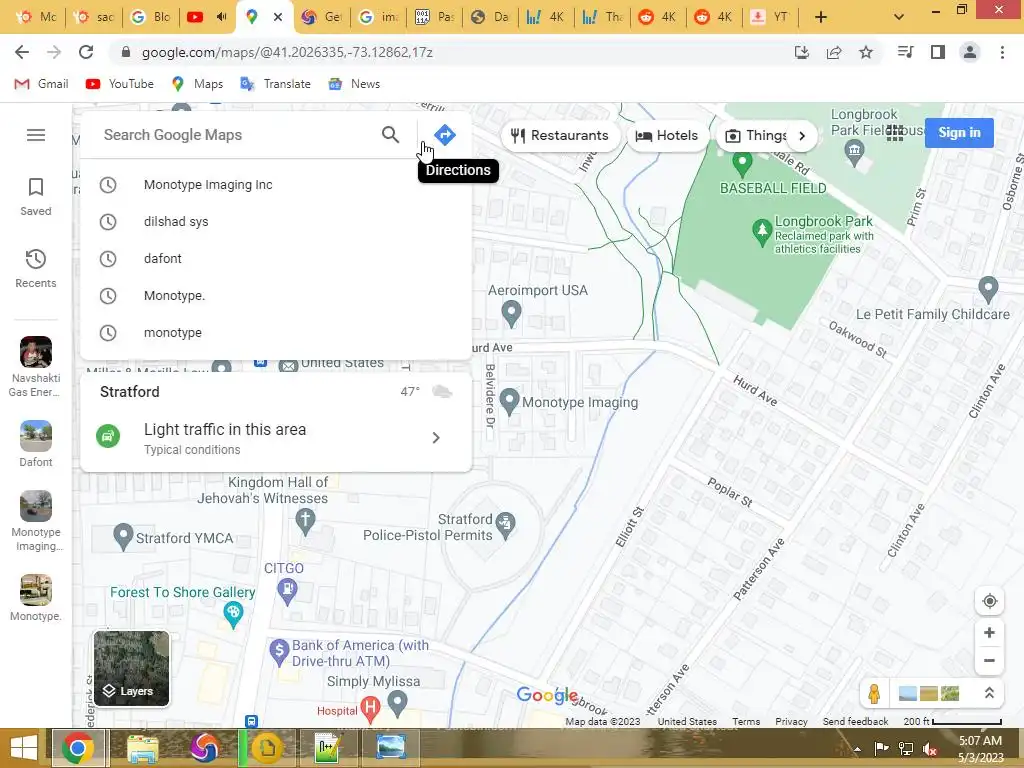Toggle the Chrome side panel
Viewport: 1024px width, 768px height.
point(938,52)
